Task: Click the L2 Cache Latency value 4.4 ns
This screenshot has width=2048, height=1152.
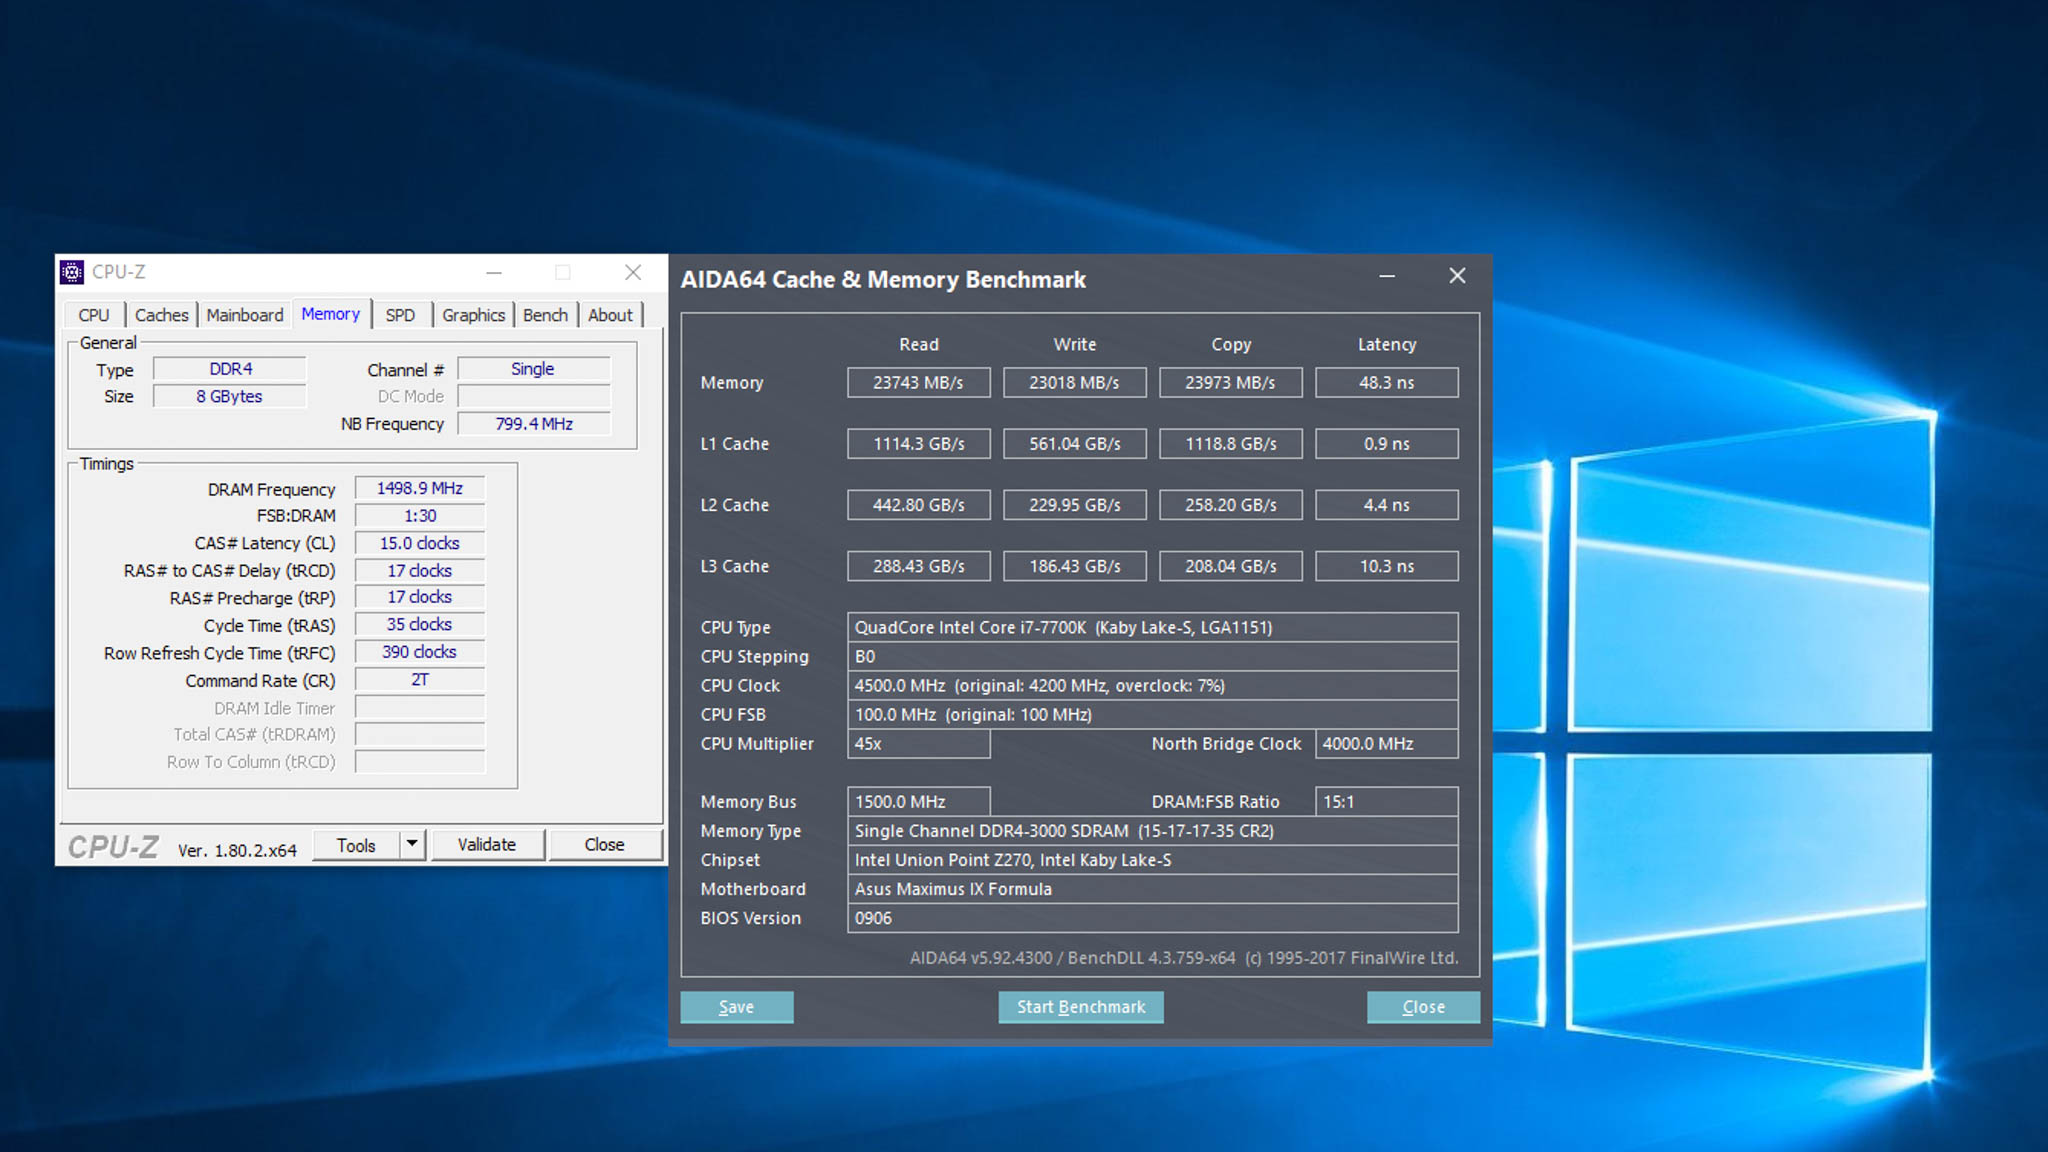Action: tap(1387, 505)
